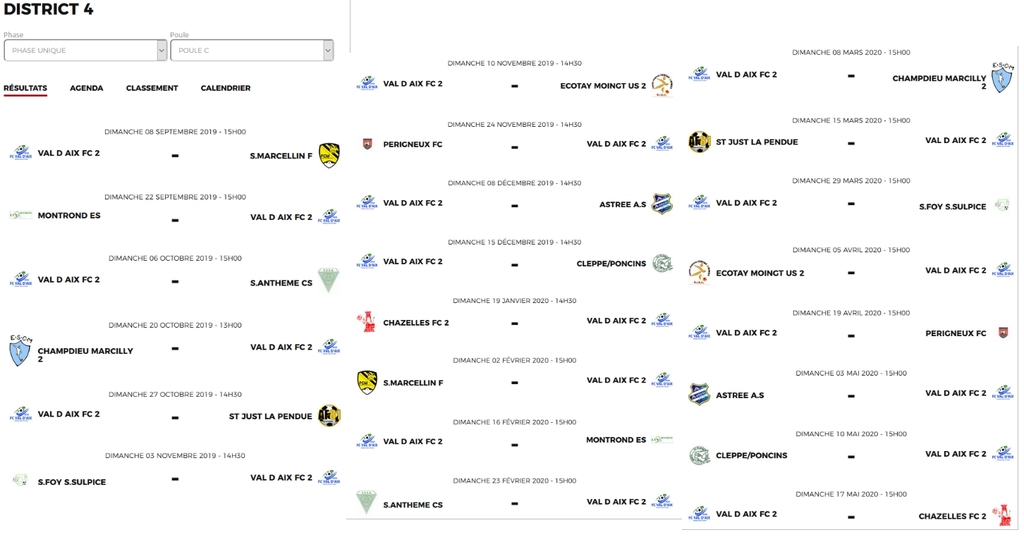Click S.Foy S.Sulpice logo for 29 Mars match
This screenshot has width=1024, height=537.
click(x=1001, y=206)
